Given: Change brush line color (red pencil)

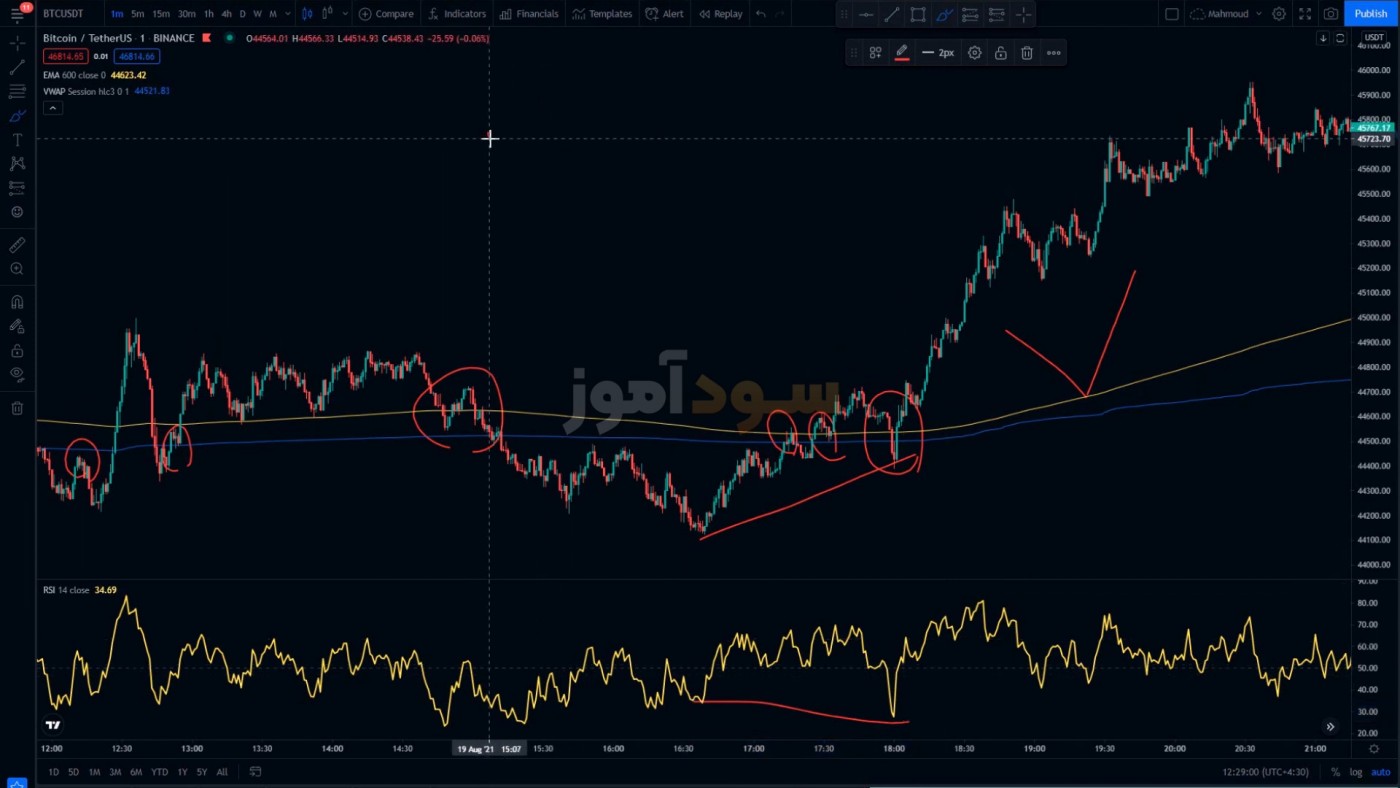Looking at the screenshot, I should [x=902, y=53].
